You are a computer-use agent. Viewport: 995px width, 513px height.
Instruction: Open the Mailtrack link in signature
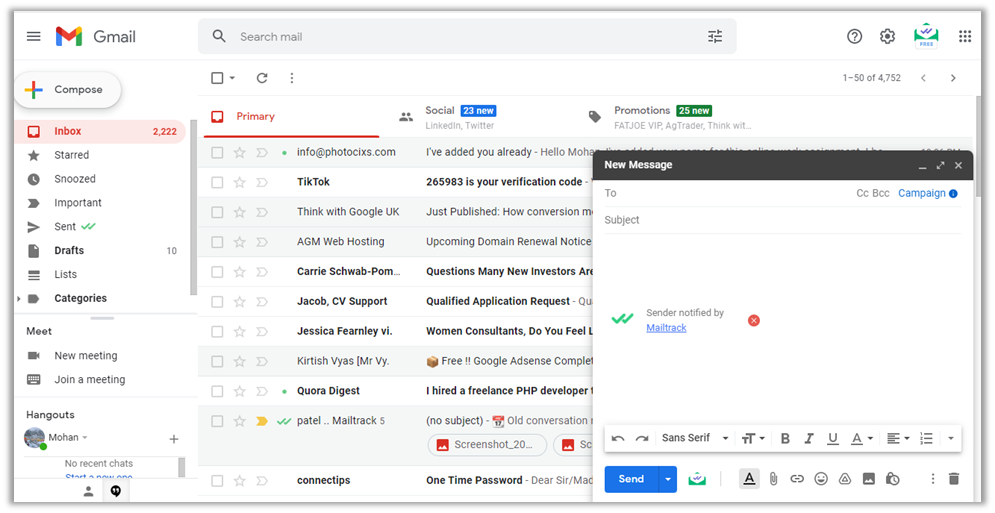(x=666, y=328)
